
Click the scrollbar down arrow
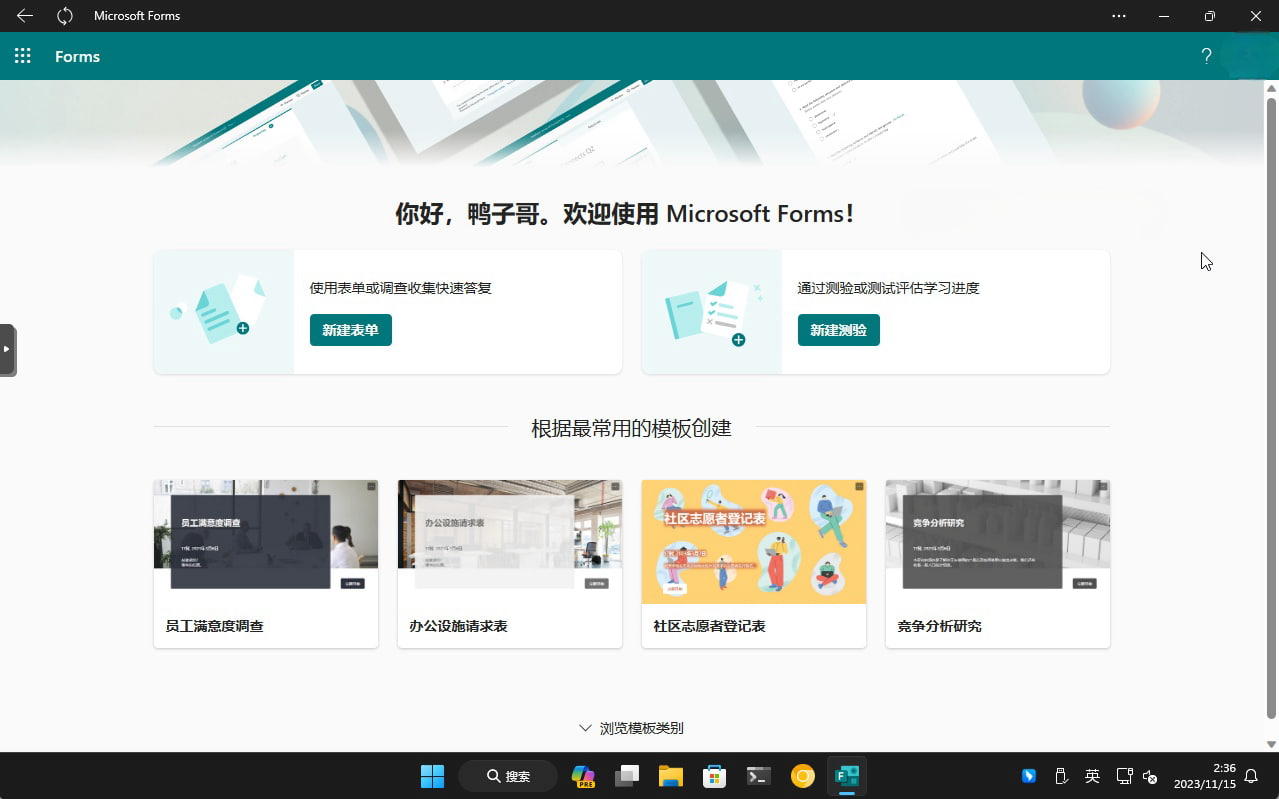coord(1271,743)
